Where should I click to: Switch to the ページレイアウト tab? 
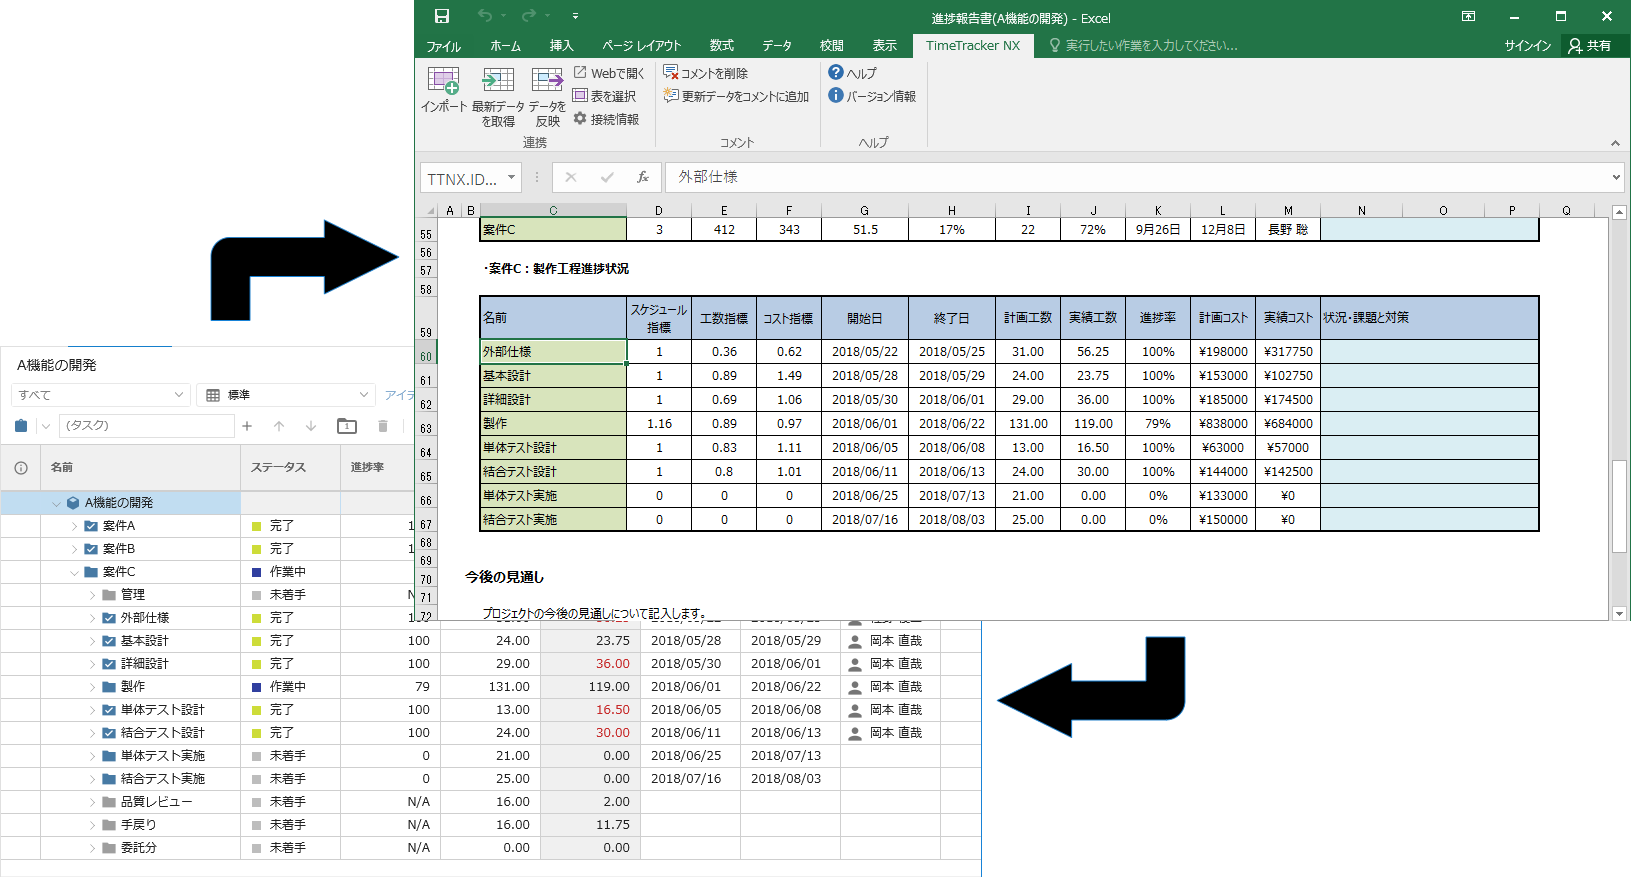[641, 46]
